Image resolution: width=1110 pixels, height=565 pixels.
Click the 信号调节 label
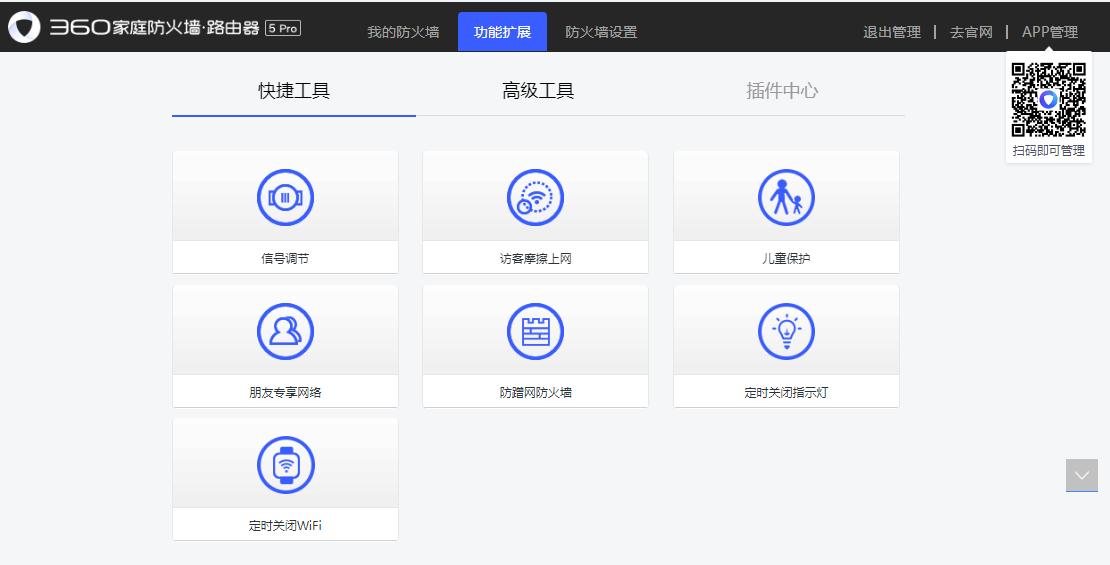285,258
